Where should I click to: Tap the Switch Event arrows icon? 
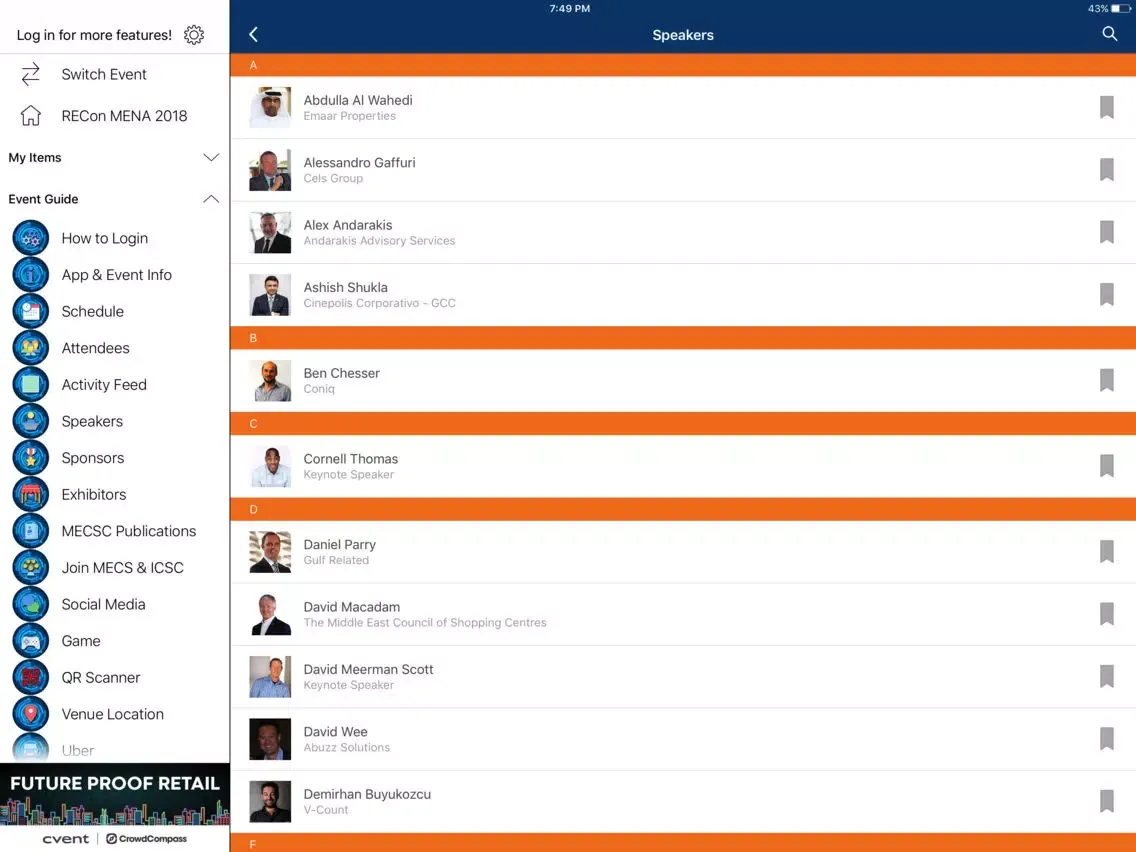point(30,74)
